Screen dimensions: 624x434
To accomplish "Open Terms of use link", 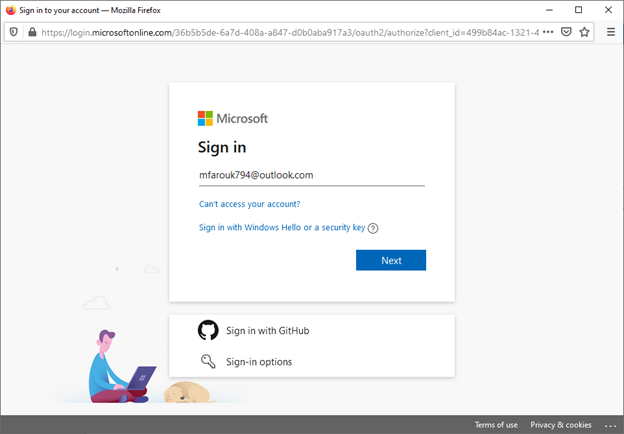I will [x=496, y=425].
